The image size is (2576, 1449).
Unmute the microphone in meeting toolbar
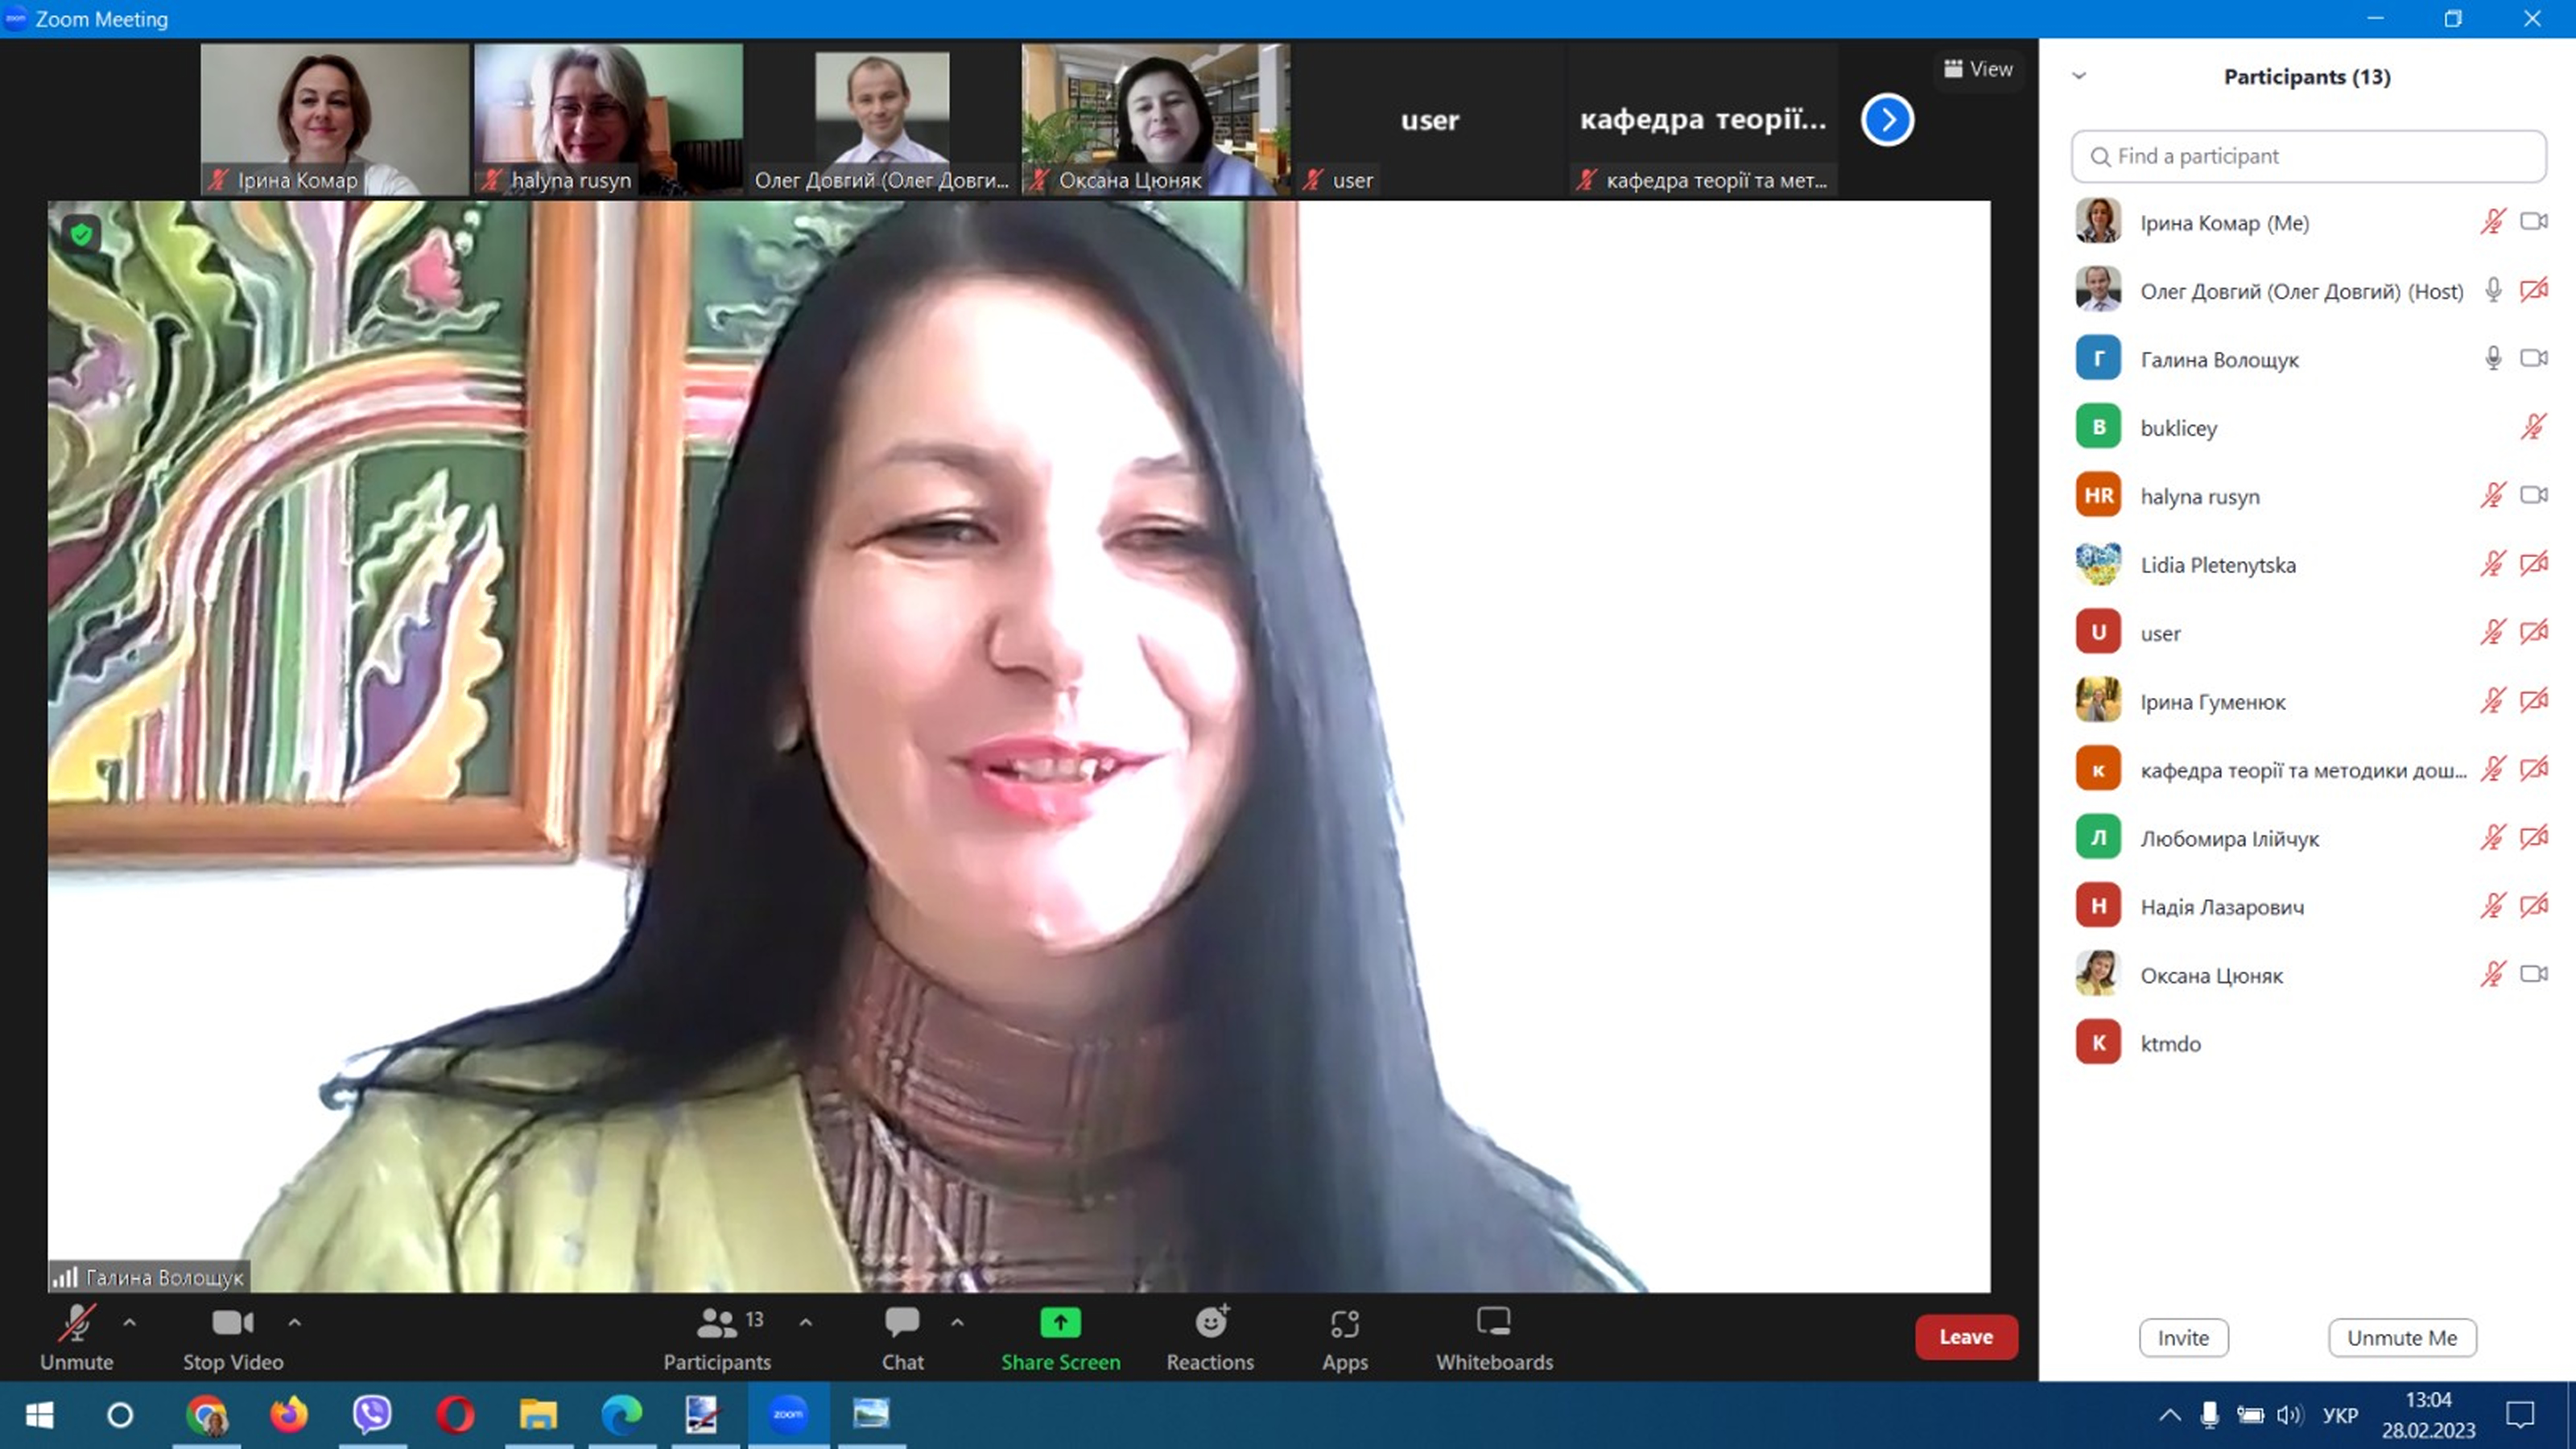tap(76, 1323)
